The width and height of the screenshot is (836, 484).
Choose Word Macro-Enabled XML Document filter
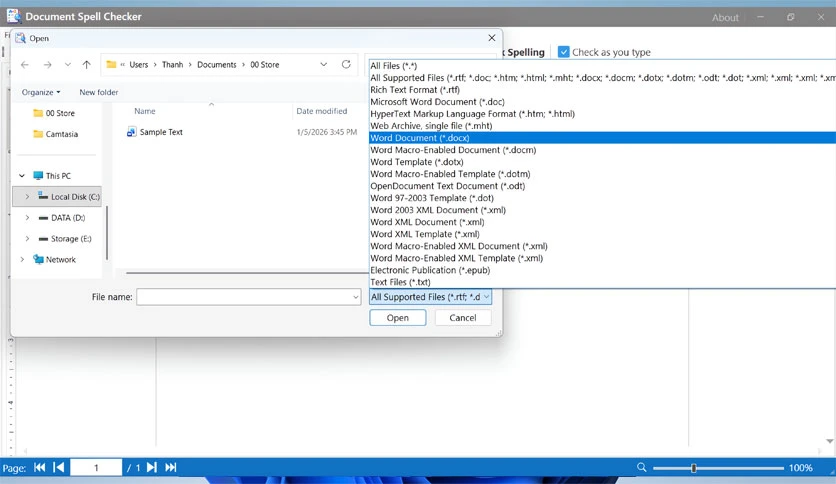(x=602, y=246)
